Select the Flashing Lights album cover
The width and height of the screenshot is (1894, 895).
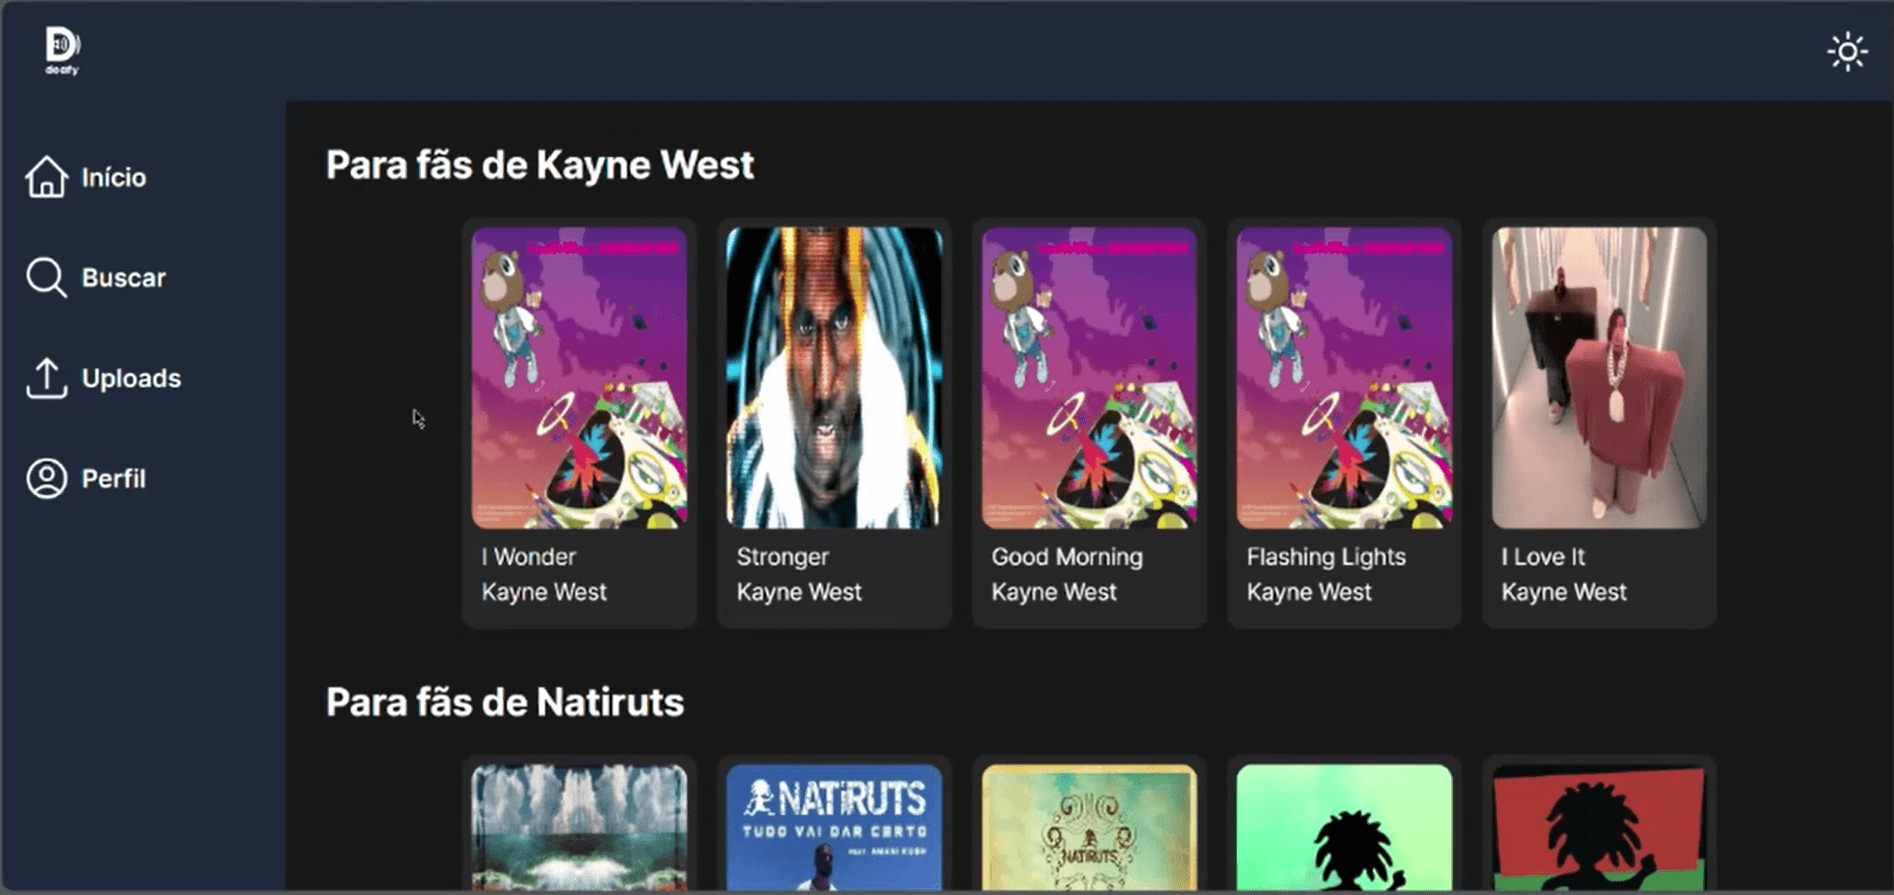[1344, 377]
